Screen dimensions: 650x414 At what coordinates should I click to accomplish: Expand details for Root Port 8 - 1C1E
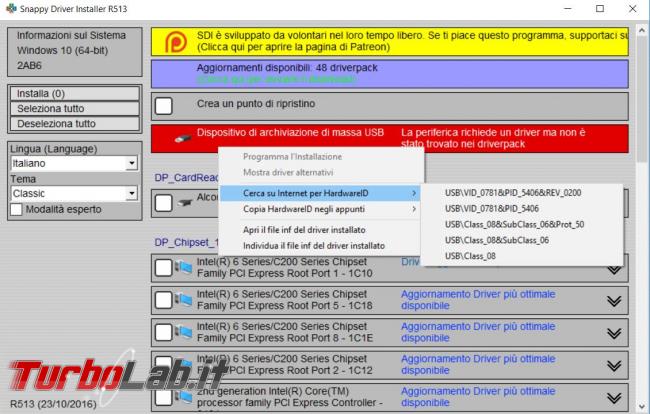coord(614,333)
